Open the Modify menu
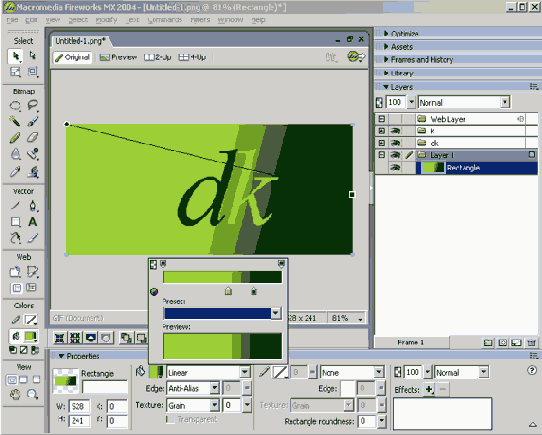The height and width of the screenshot is (435, 542). click(x=106, y=20)
